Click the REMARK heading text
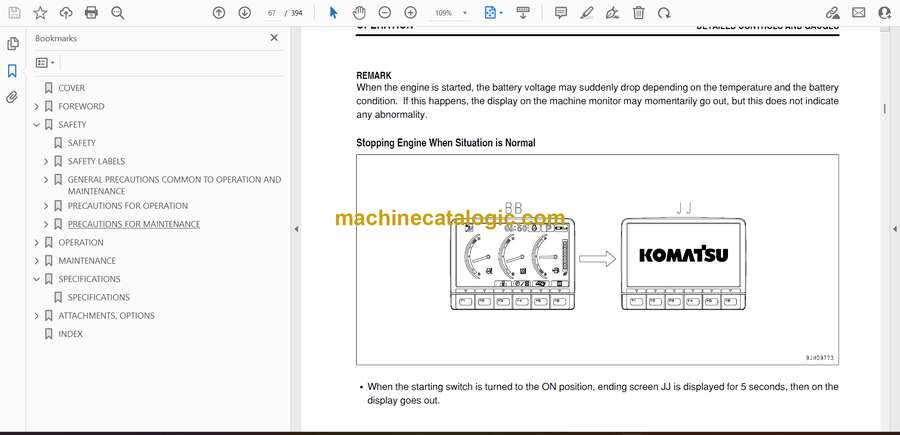 tap(374, 75)
